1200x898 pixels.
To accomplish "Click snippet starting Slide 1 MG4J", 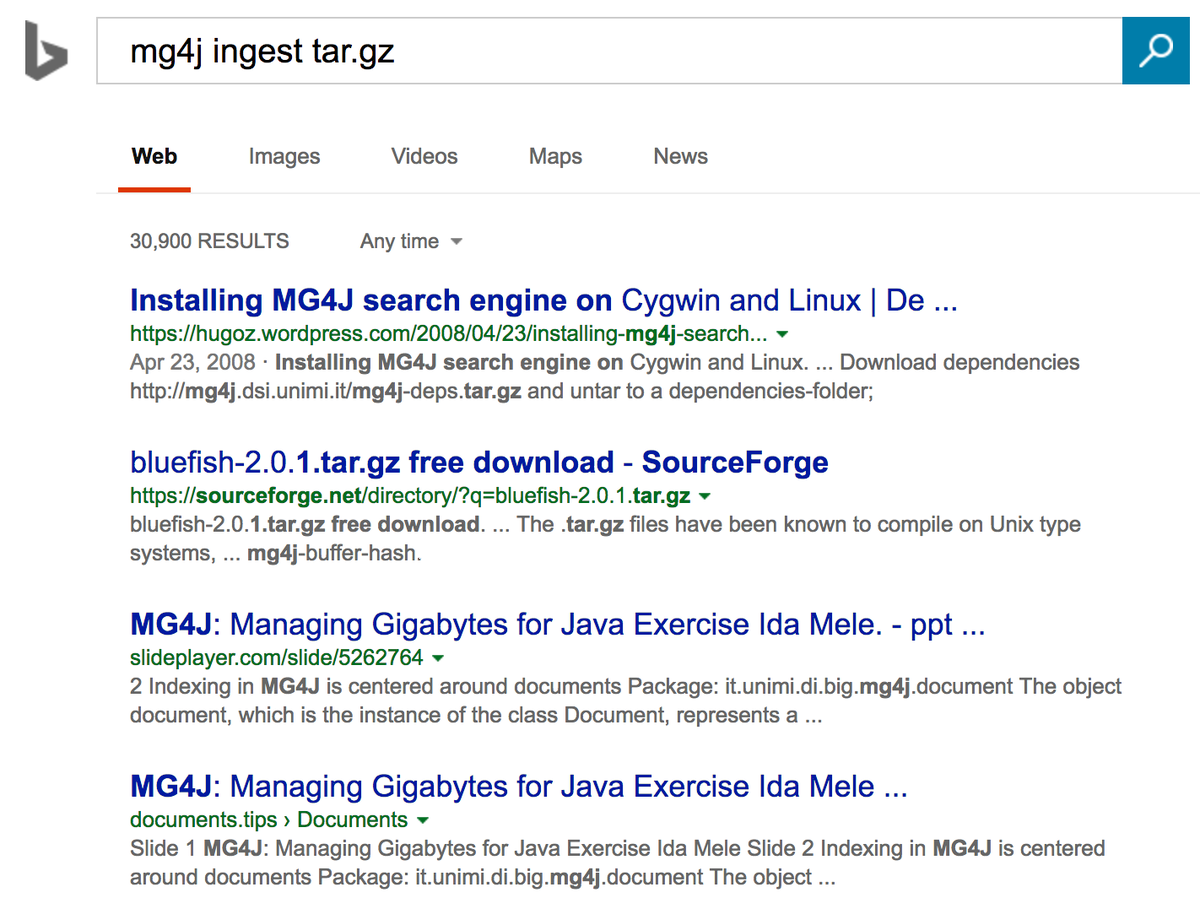I will (x=617, y=863).
